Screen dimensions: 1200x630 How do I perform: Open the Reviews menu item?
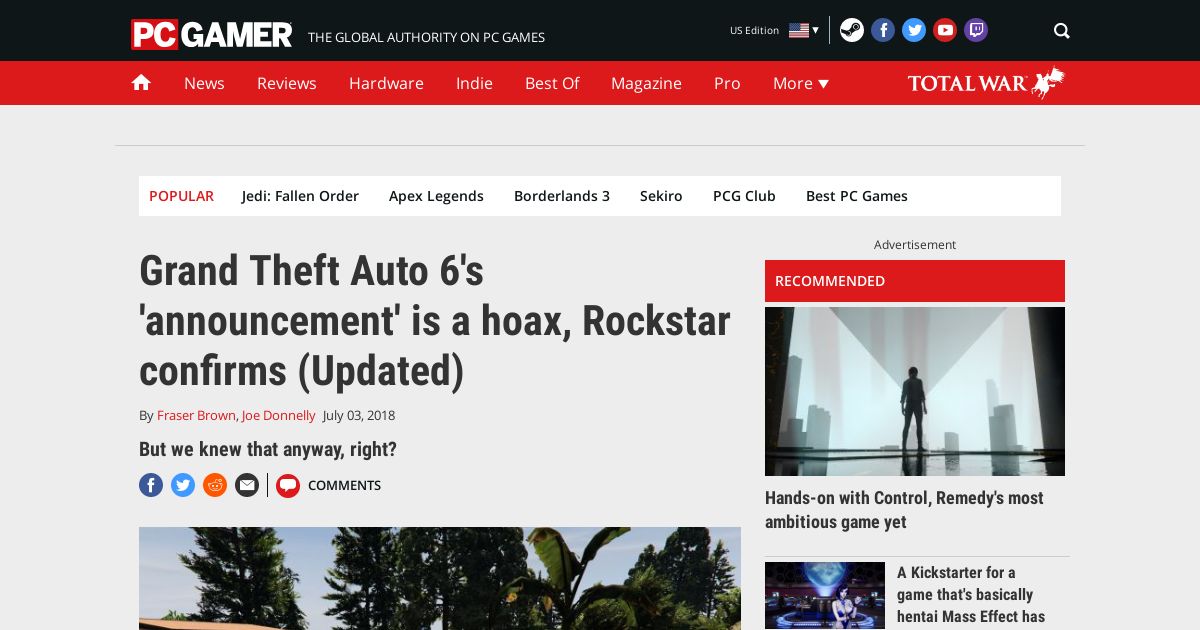[286, 83]
